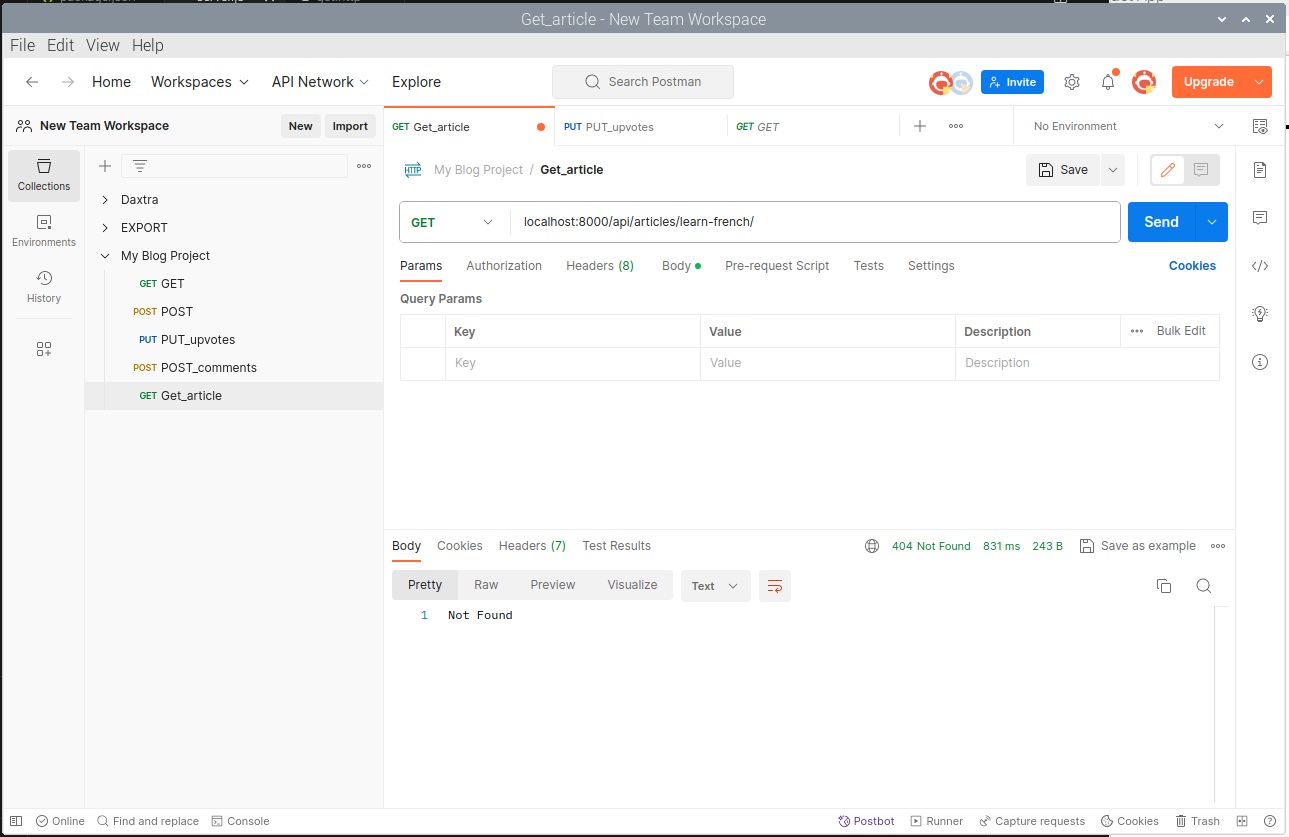Open the notifications bell
The width and height of the screenshot is (1289, 837).
click(1108, 82)
